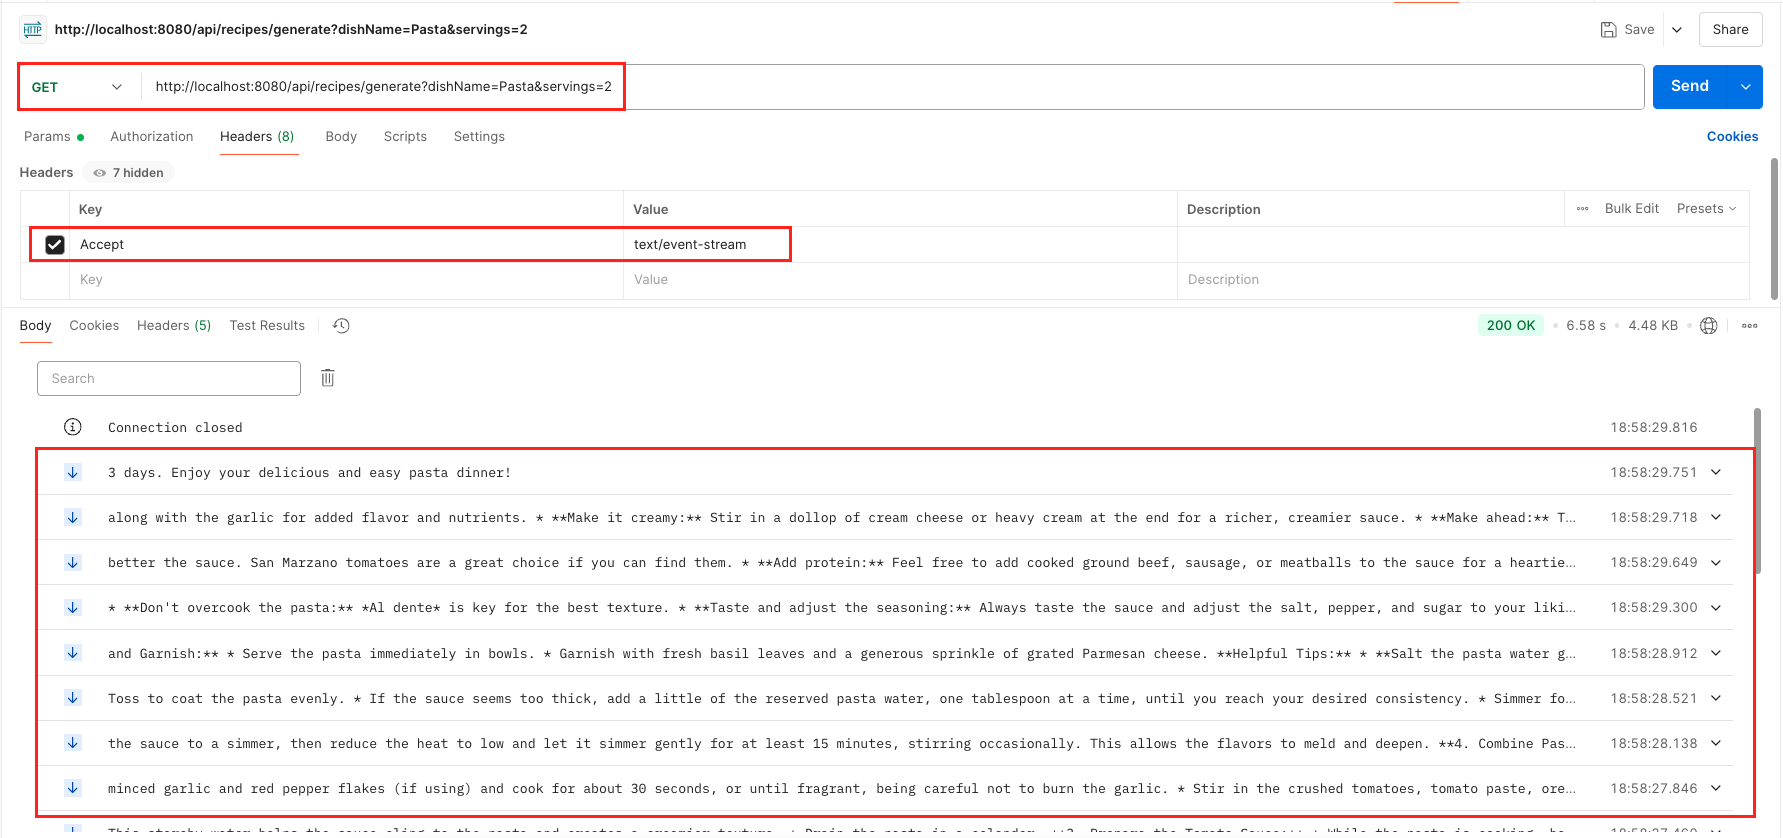The height and width of the screenshot is (838, 1783).
Task: Expand the 18:58:28.521 message row
Action: 1716,698
